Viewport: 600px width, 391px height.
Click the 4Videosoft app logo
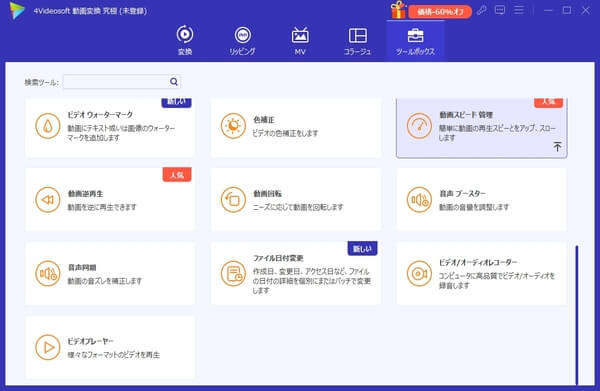[x=18, y=10]
